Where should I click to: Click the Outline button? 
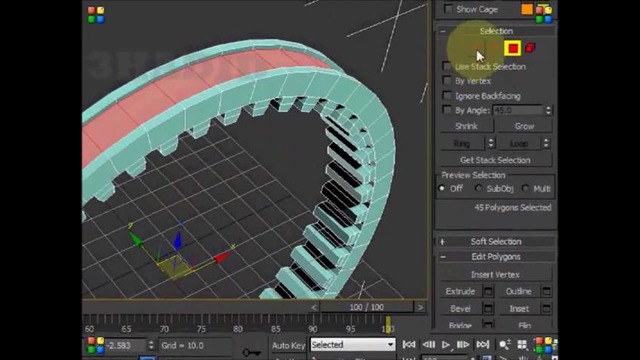coord(518,291)
